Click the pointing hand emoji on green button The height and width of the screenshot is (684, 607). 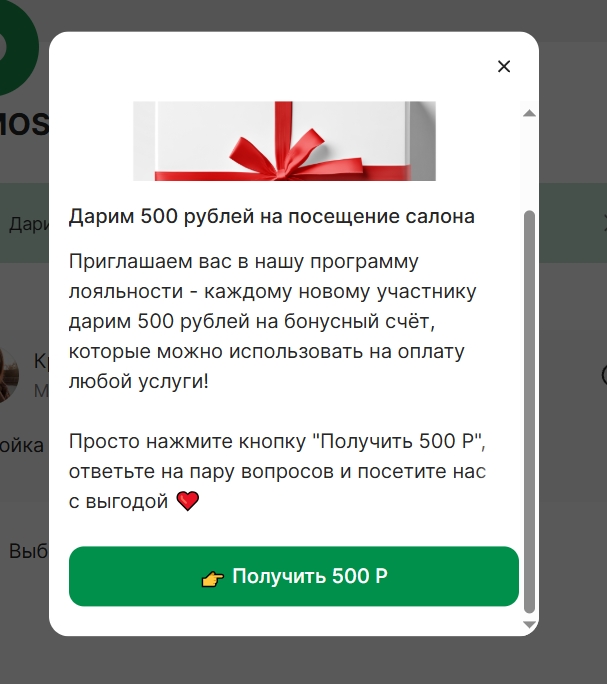point(213,579)
